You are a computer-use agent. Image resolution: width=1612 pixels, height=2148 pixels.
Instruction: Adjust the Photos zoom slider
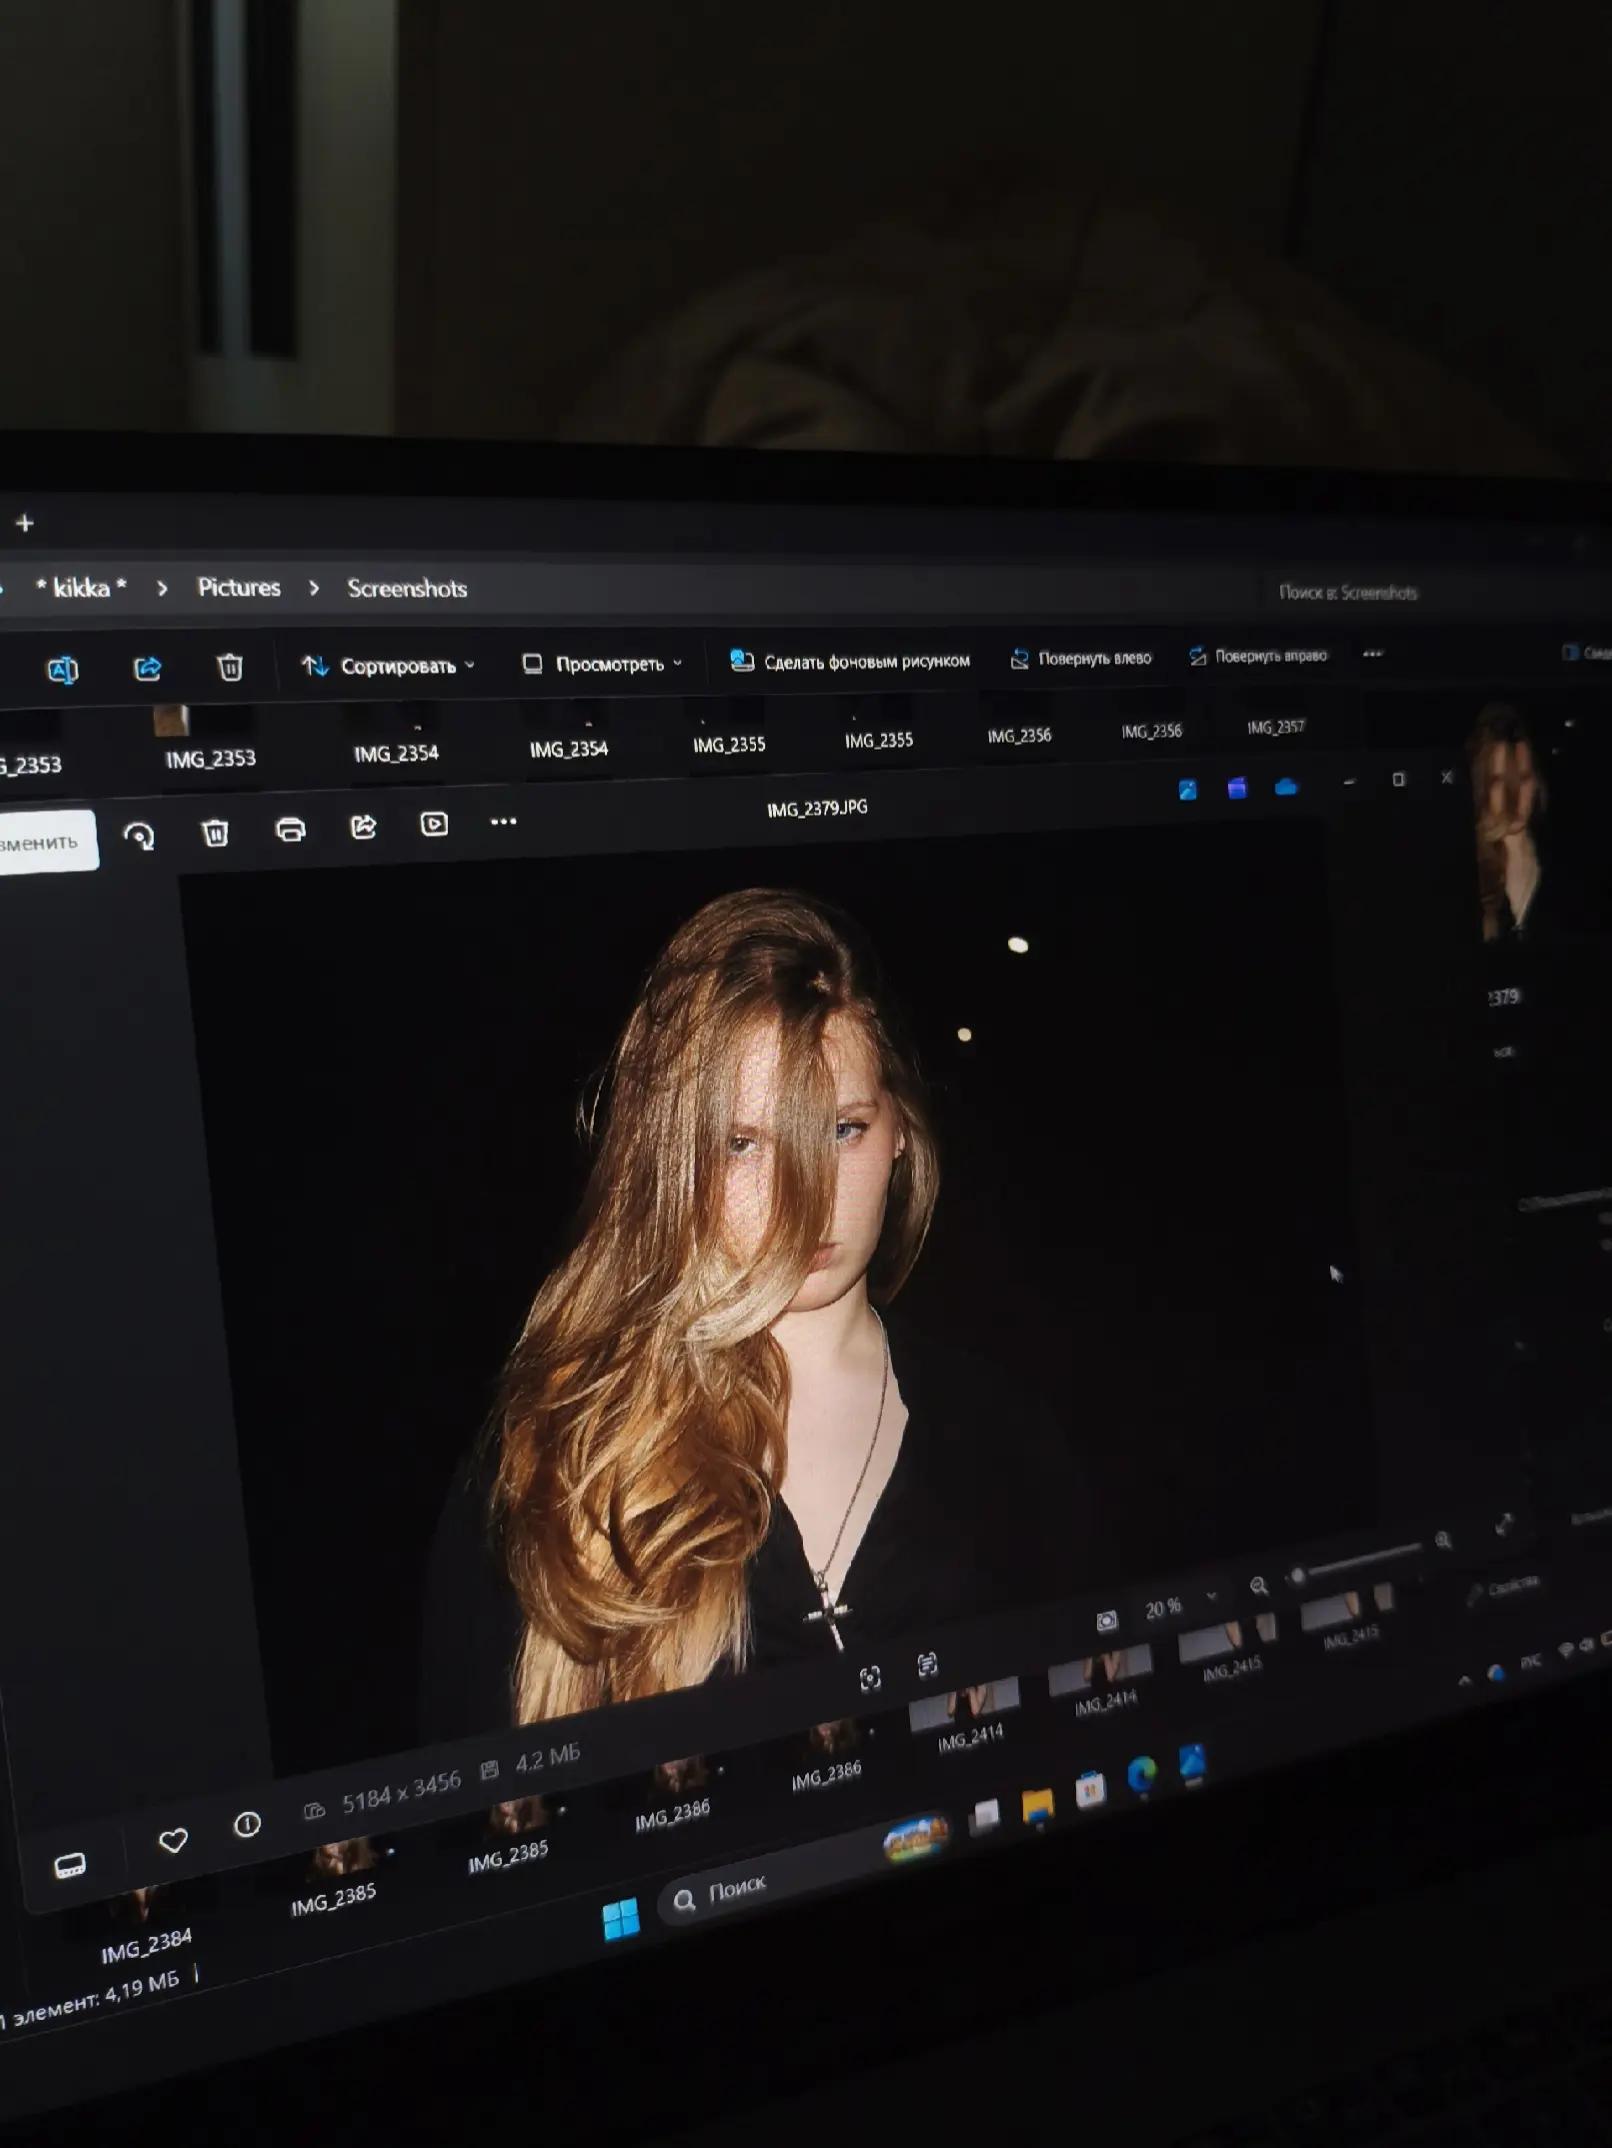pos(1358,1562)
